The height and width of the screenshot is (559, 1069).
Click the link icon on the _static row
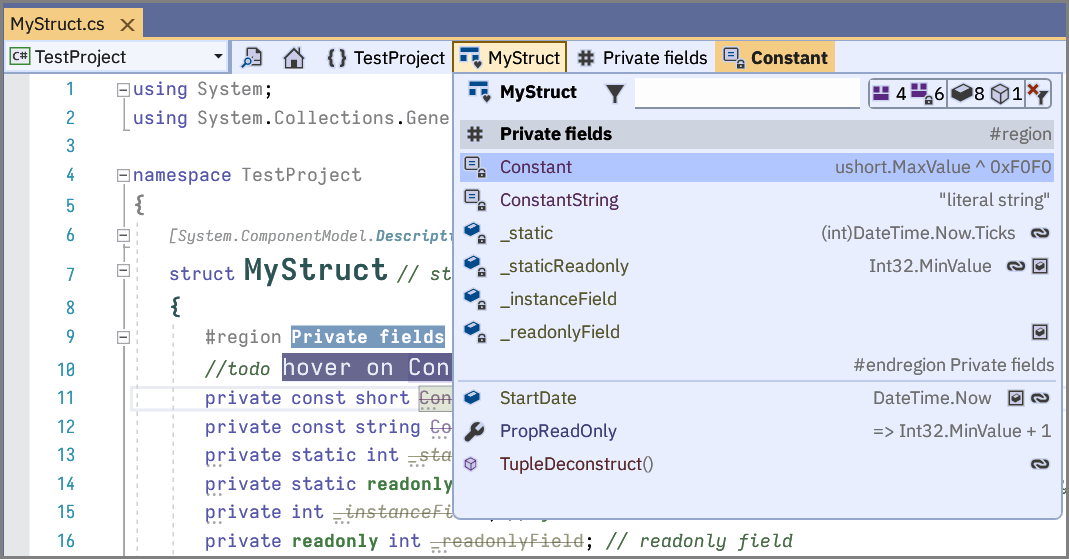(x=1040, y=233)
